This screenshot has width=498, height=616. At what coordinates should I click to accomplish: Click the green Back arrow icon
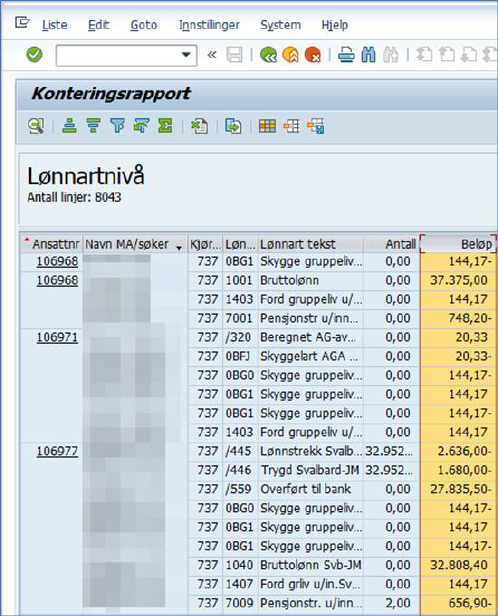pyautogui.click(x=268, y=55)
